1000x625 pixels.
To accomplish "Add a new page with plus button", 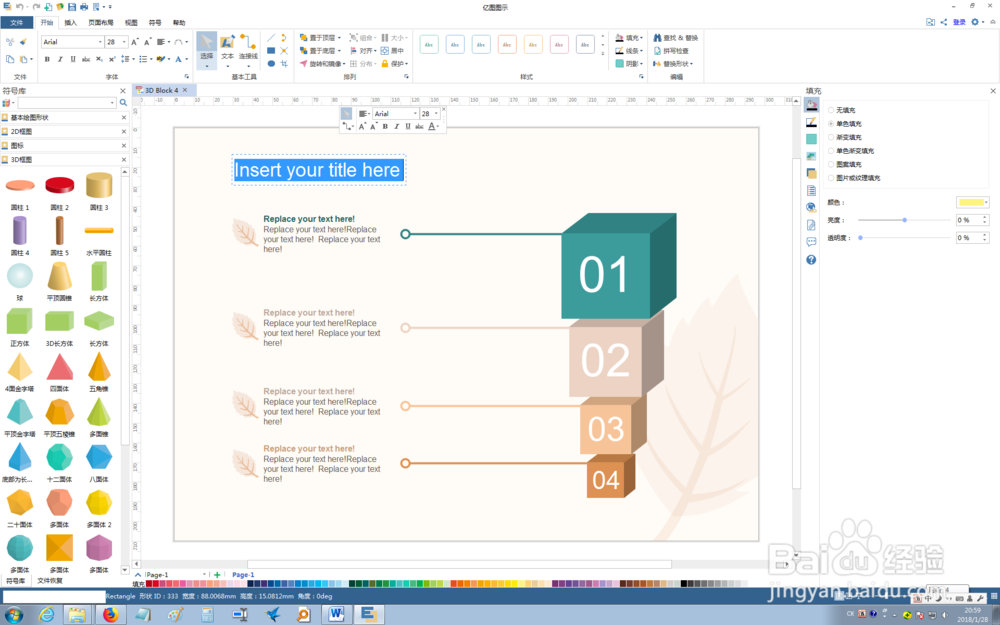I will 217,575.
